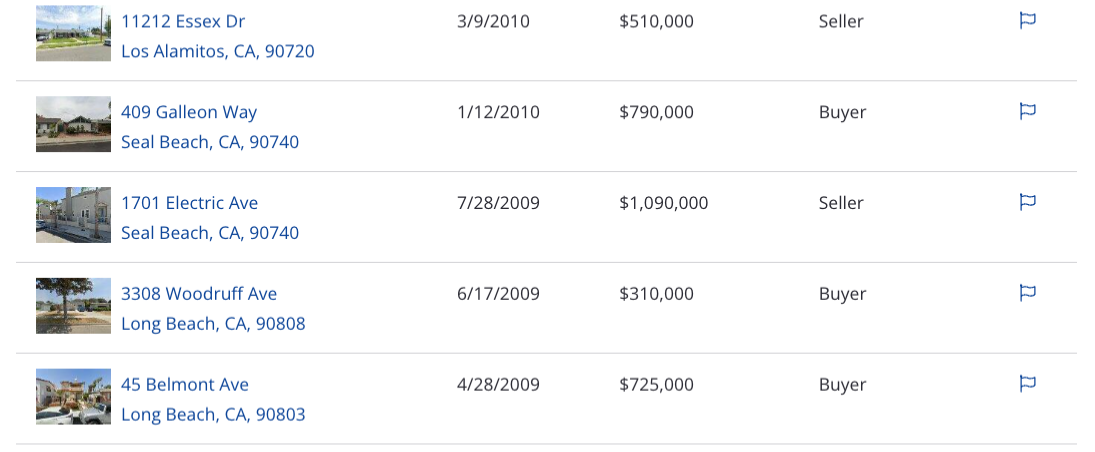Click Los Alamitos, CA, 90720 link
1095x452 pixels.
(x=218, y=52)
